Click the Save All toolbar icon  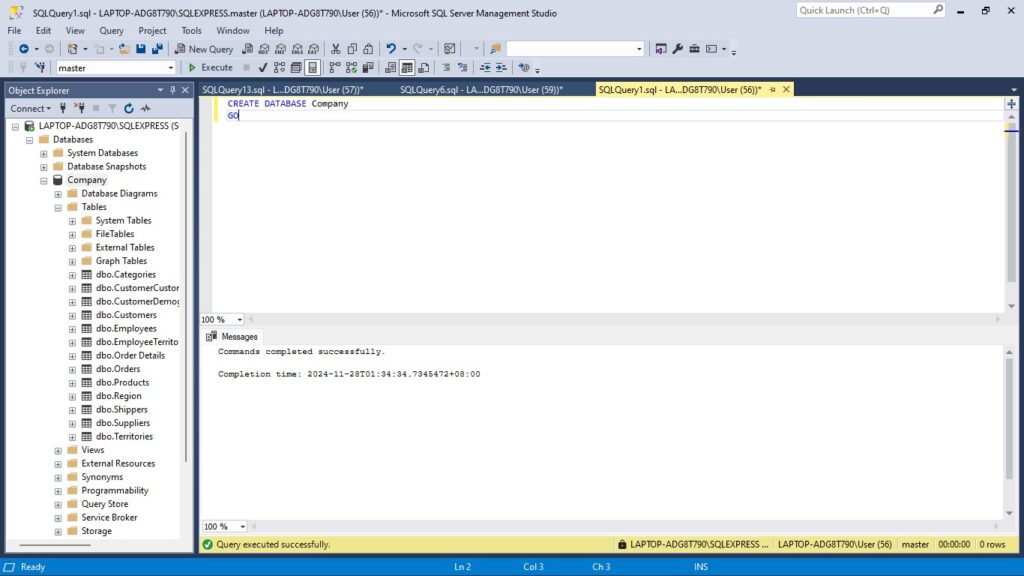[x=157, y=49]
